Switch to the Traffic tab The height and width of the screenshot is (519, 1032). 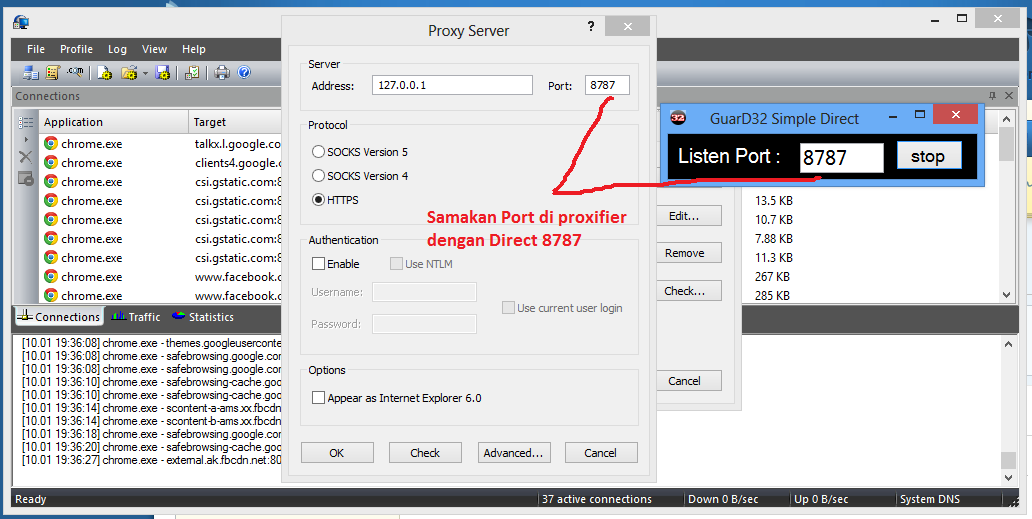point(136,316)
